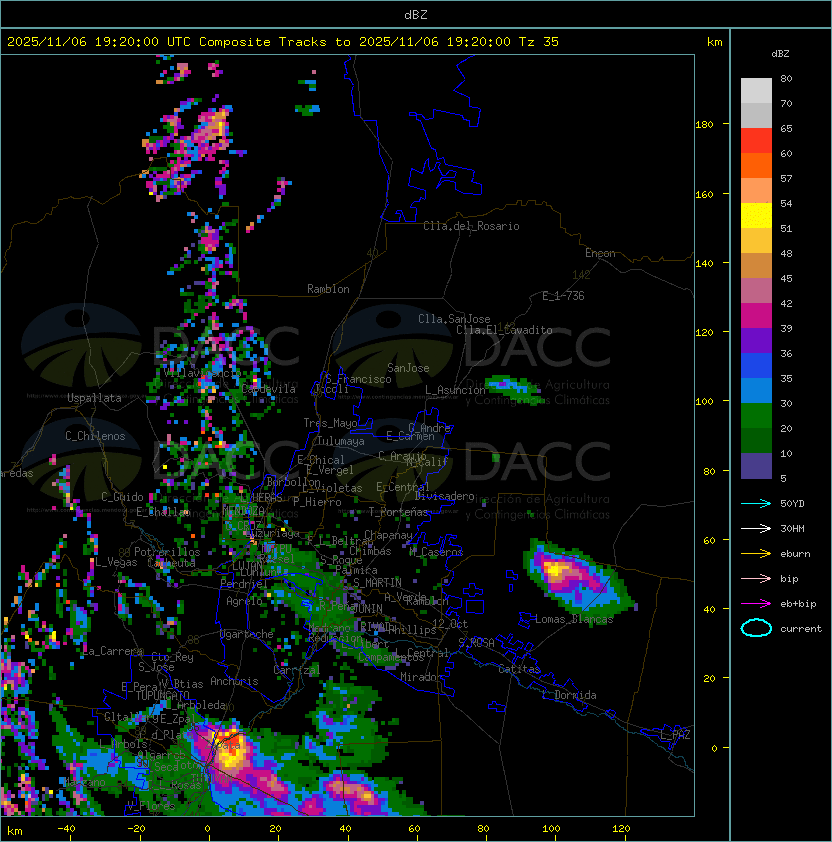Select the red swatch between 65 and 60
832x842 pixels.
[x=756, y=141]
